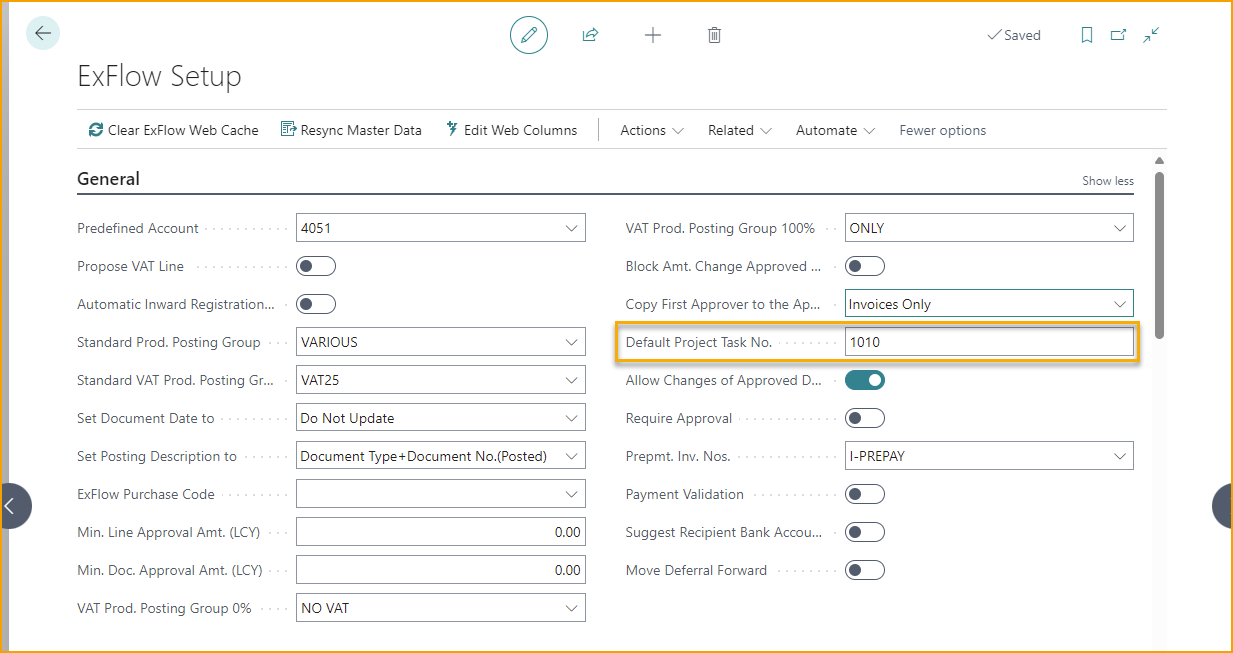Open page in new window icon
The height and width of the screenshot is (653, 1233).
click(1118, 35)
